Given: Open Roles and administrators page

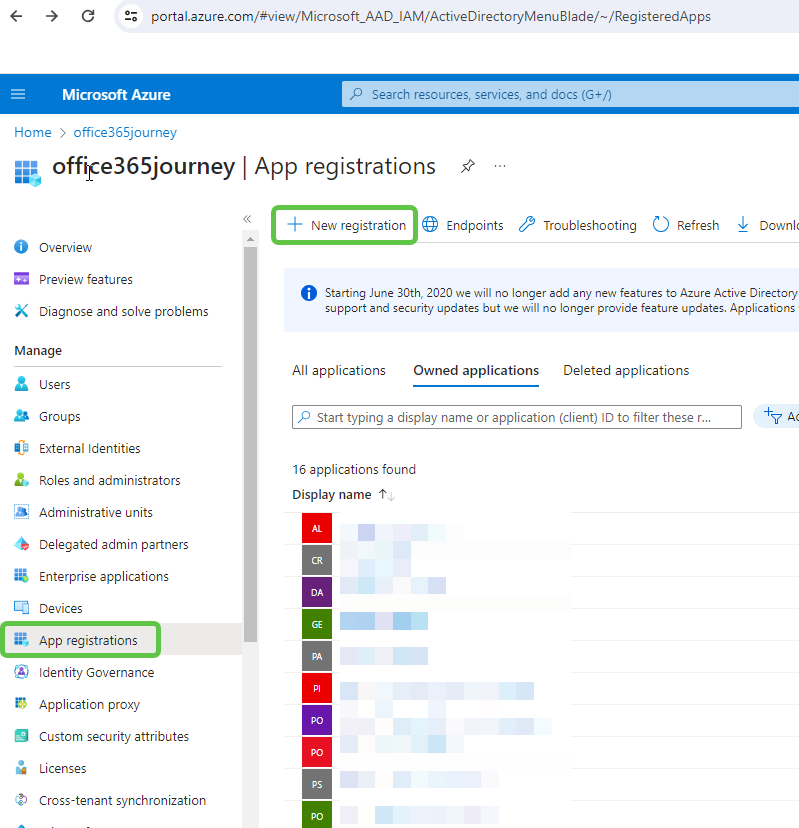Looking at the screenshot, I should (109, 480).
